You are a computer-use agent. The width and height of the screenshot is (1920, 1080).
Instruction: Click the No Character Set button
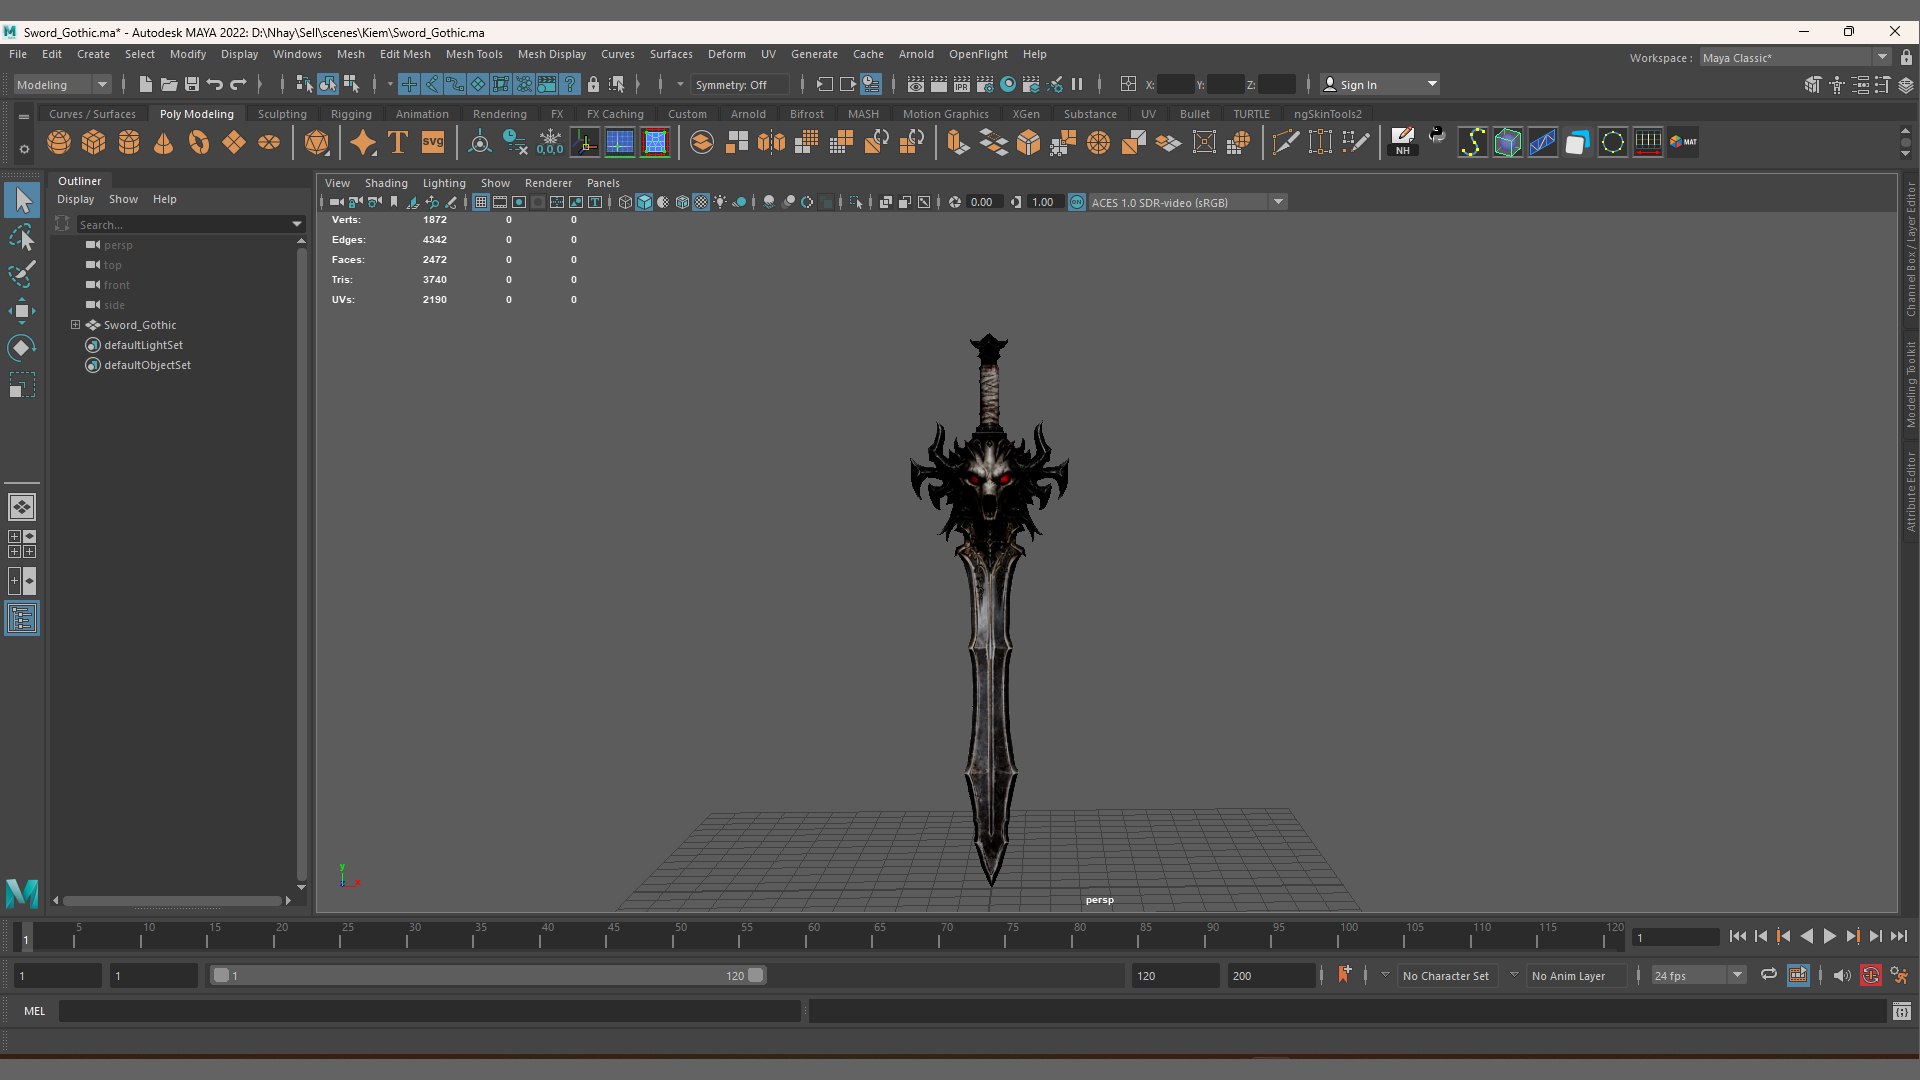pos(1445,976)
